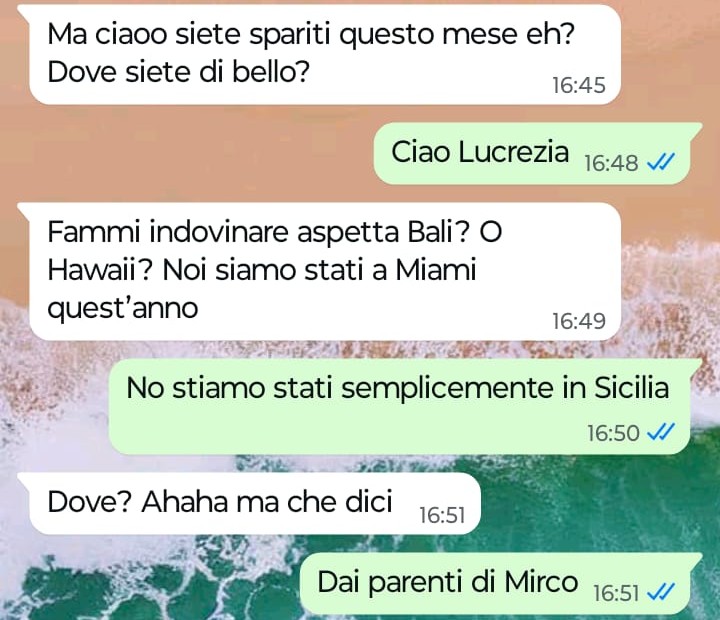Tap the 16:51 timestamp beside "che dici"
720x620 pixels.
click(x=442, y=515)
